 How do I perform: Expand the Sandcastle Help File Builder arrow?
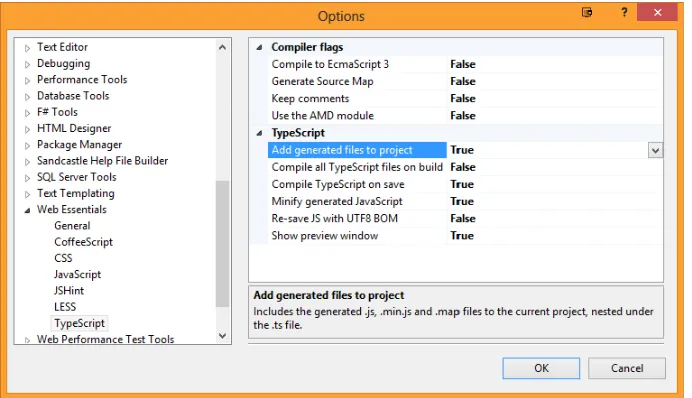27,162
